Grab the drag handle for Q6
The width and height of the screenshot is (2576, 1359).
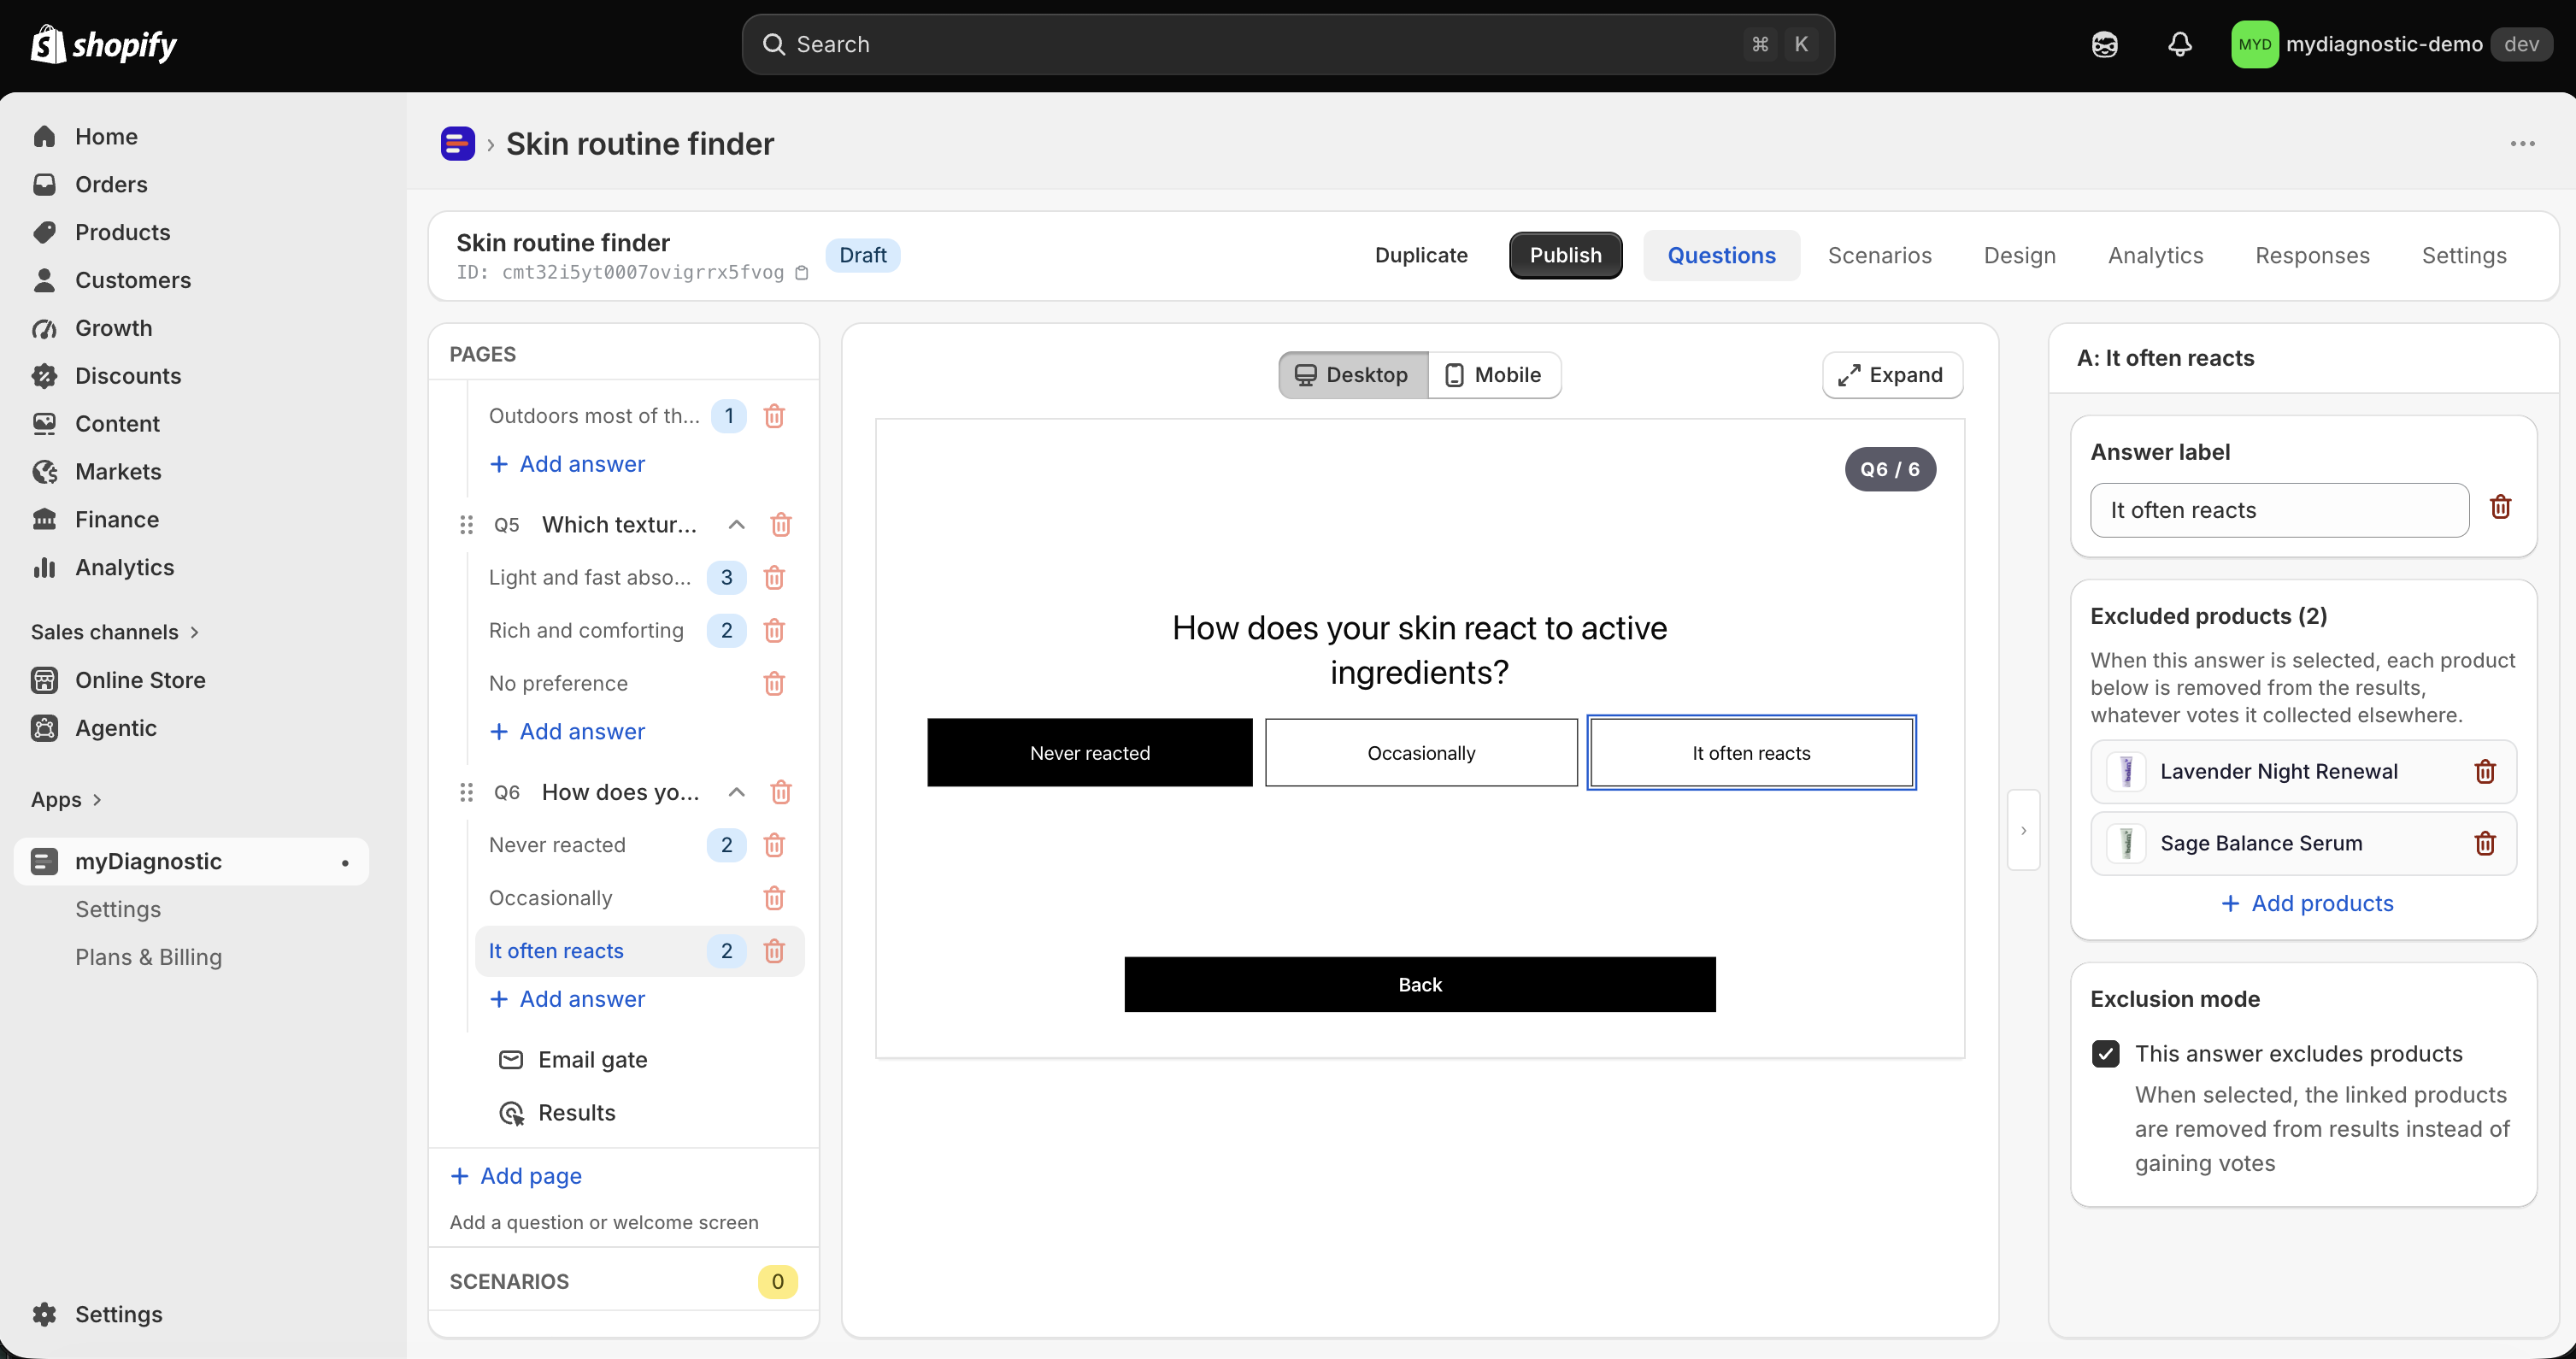coord(466,792)
